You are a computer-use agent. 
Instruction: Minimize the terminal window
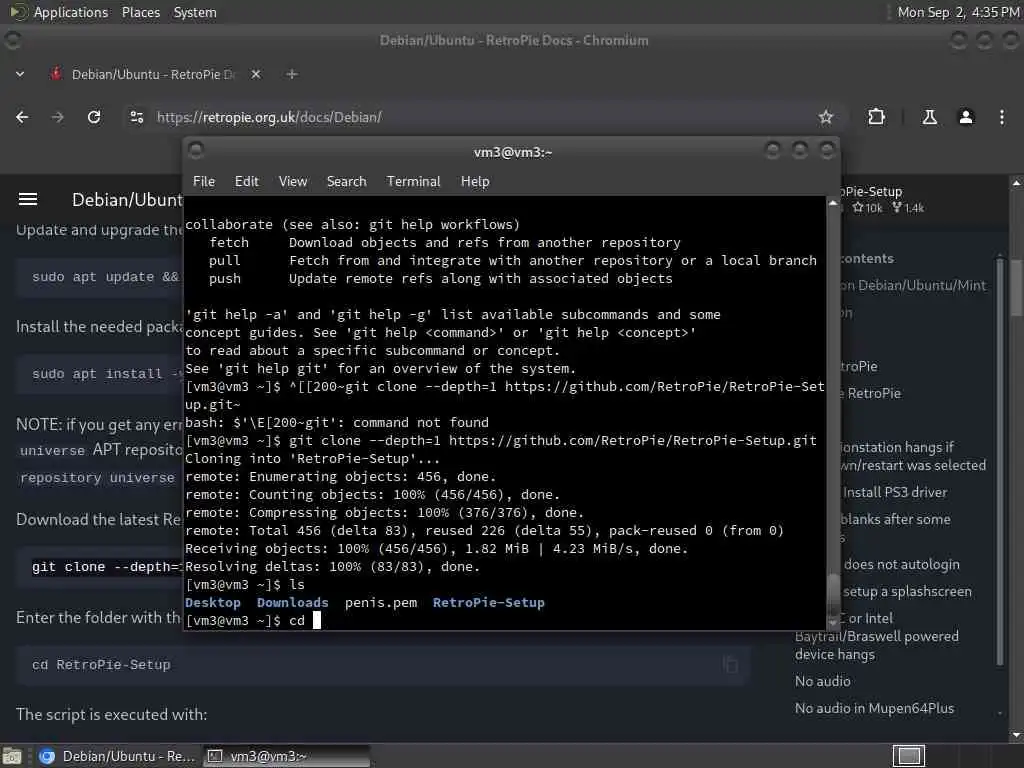tap(773, 151)
